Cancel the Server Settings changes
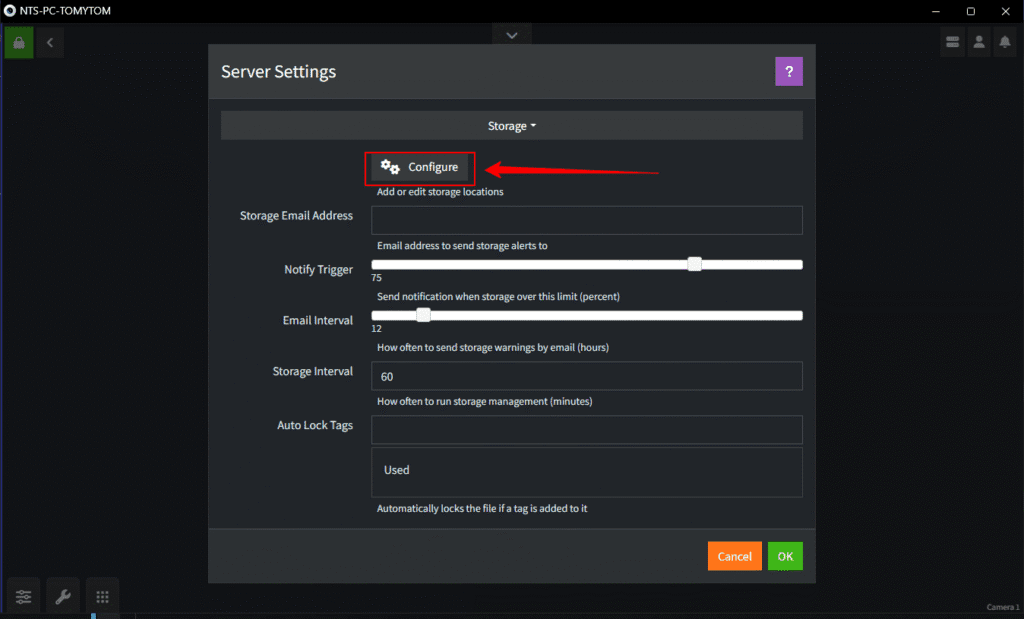Image resolution: width=1024 pixels, height=619 pixels. click(734, 555)
